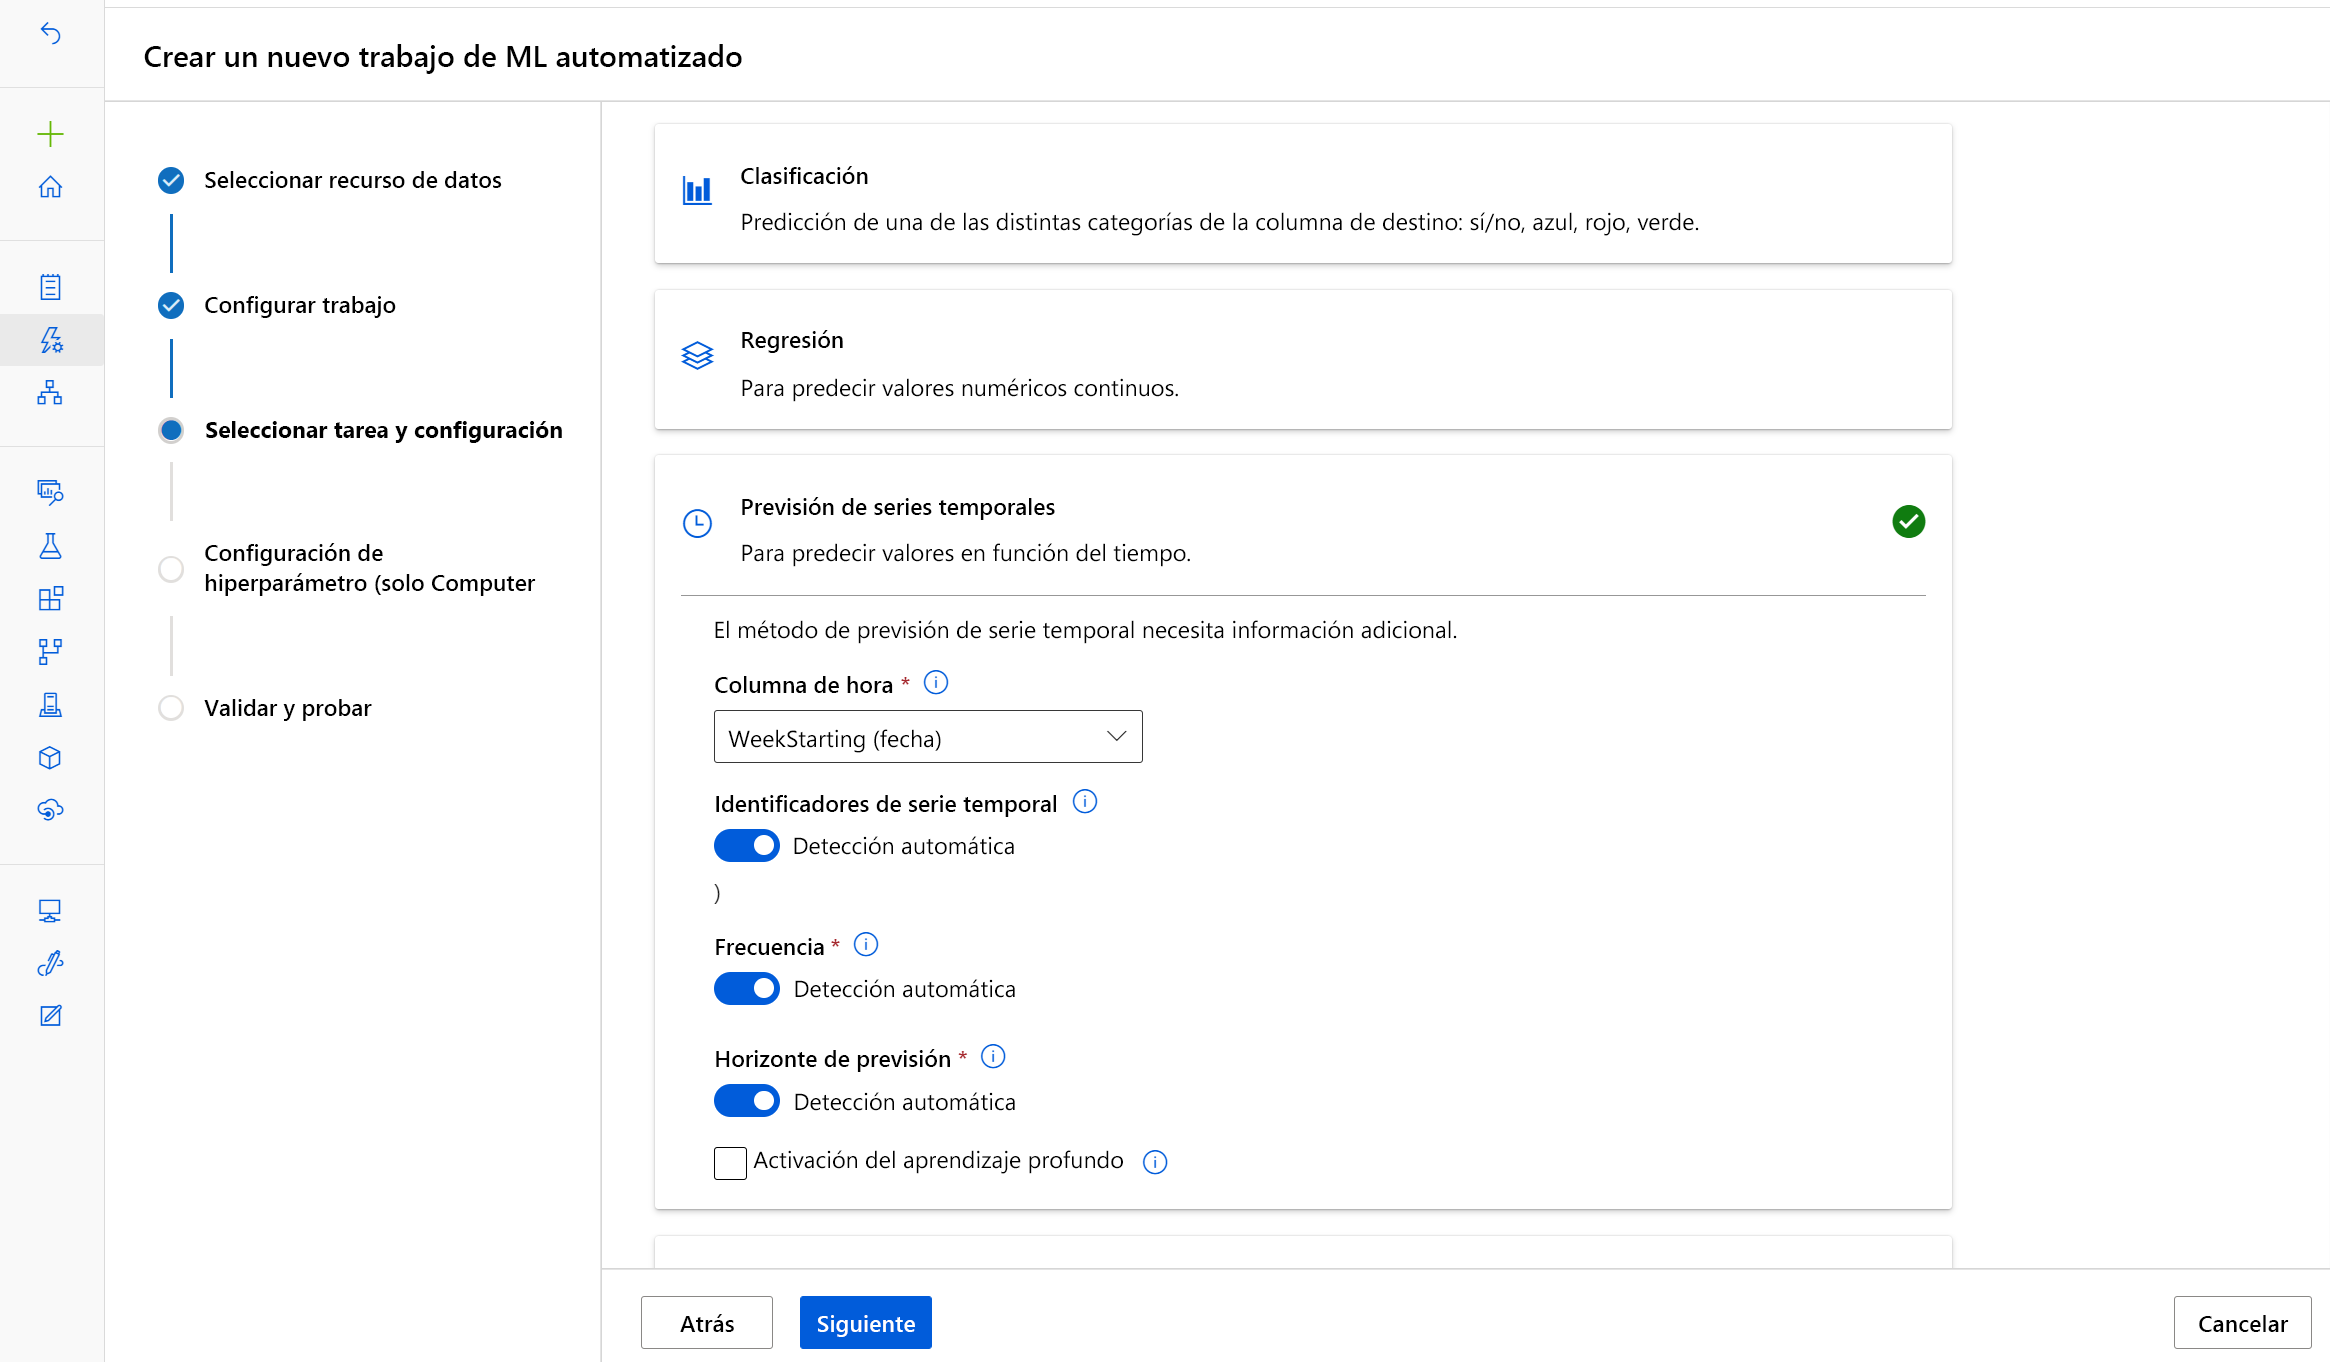Open the Endpoints cloud icon
The height and width of the screenshot is (1362, 2330).
[50, 809]
